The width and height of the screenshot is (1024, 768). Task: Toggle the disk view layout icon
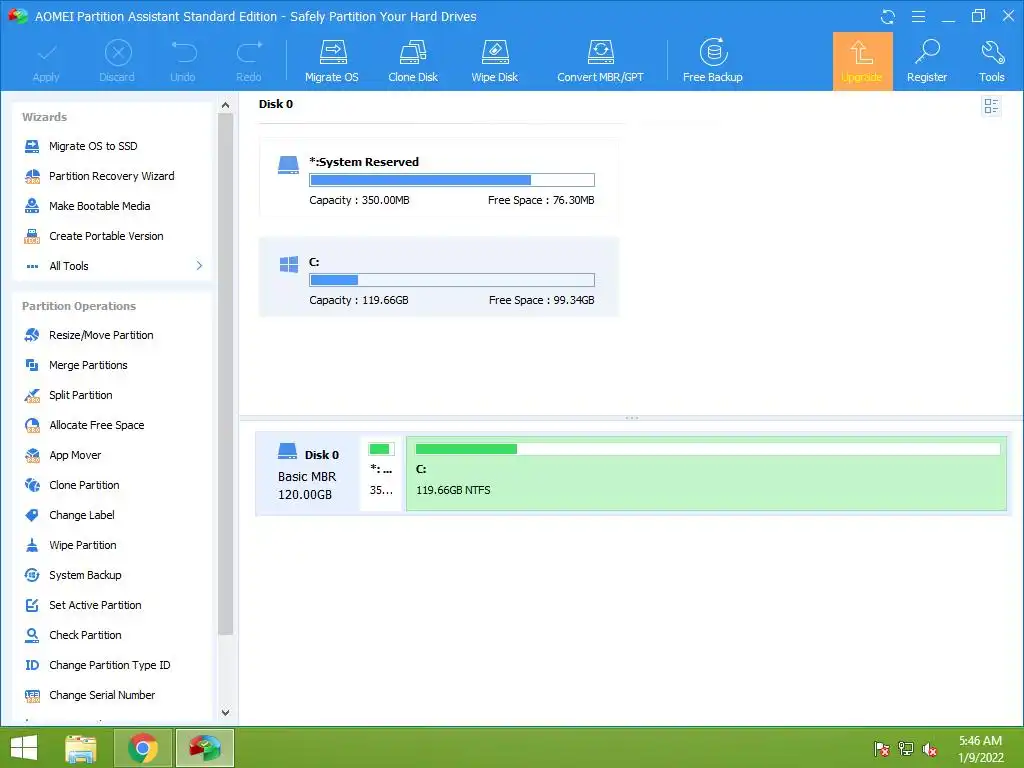[x=991, y=106]
